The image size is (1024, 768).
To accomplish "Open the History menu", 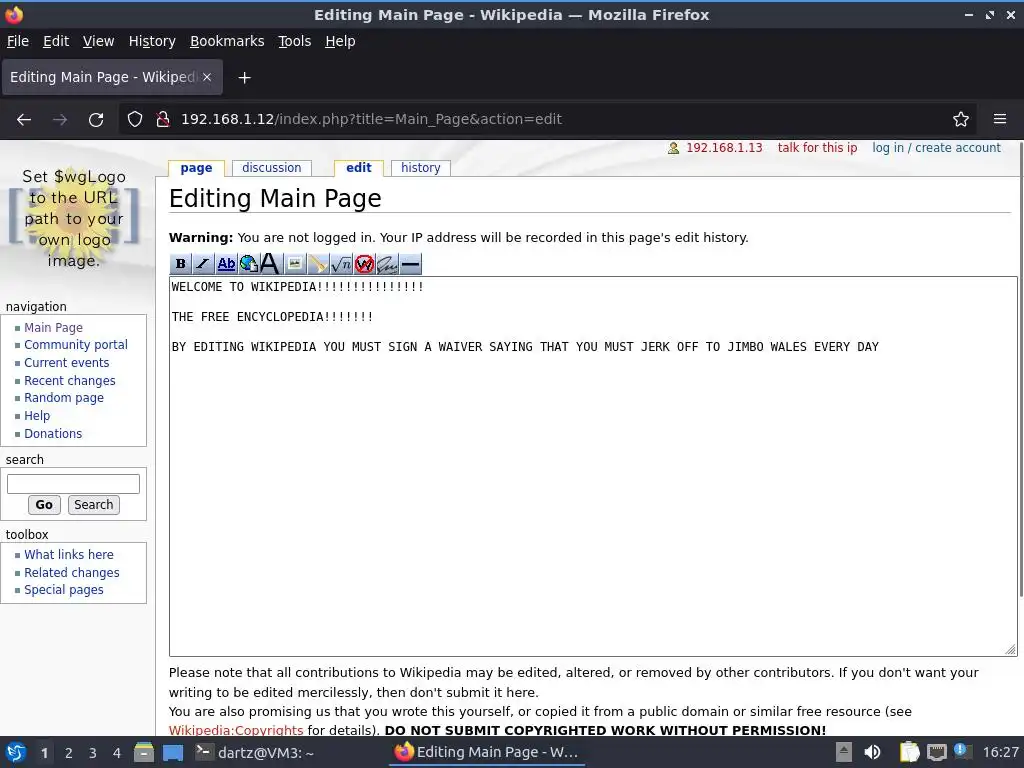I will pos(152,41).
